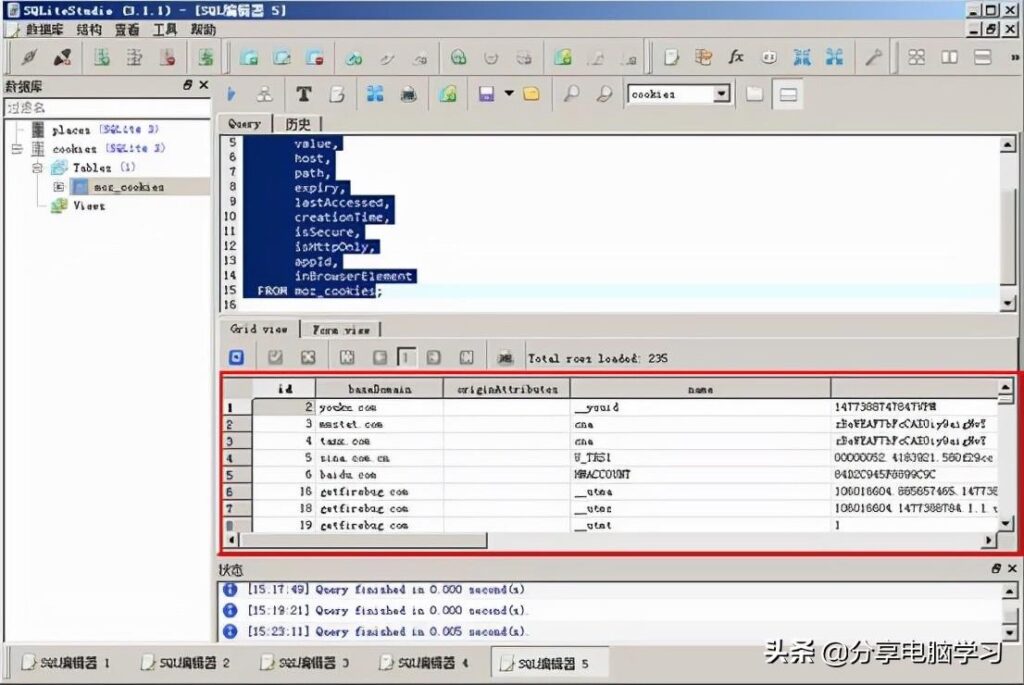Open the SQL function editor (fx)
1024x685 pixels.
[x=736, y=57]
